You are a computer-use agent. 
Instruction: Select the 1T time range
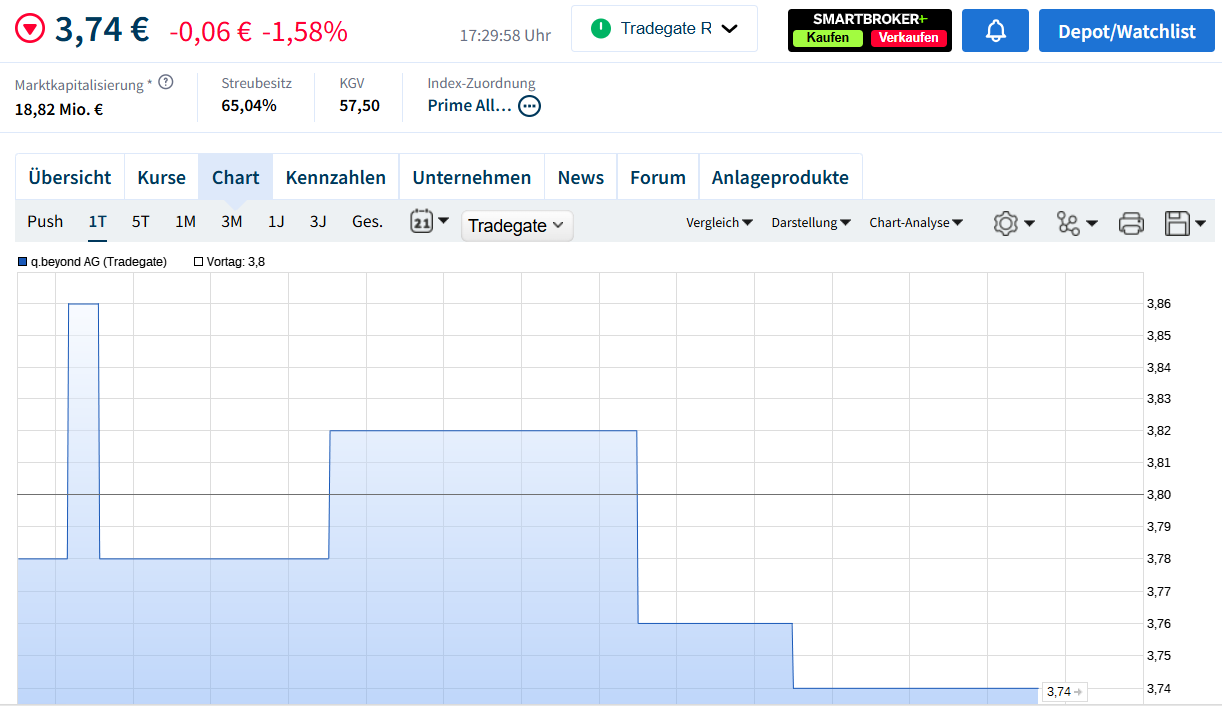pyautogui.click(x=97, y=221)
